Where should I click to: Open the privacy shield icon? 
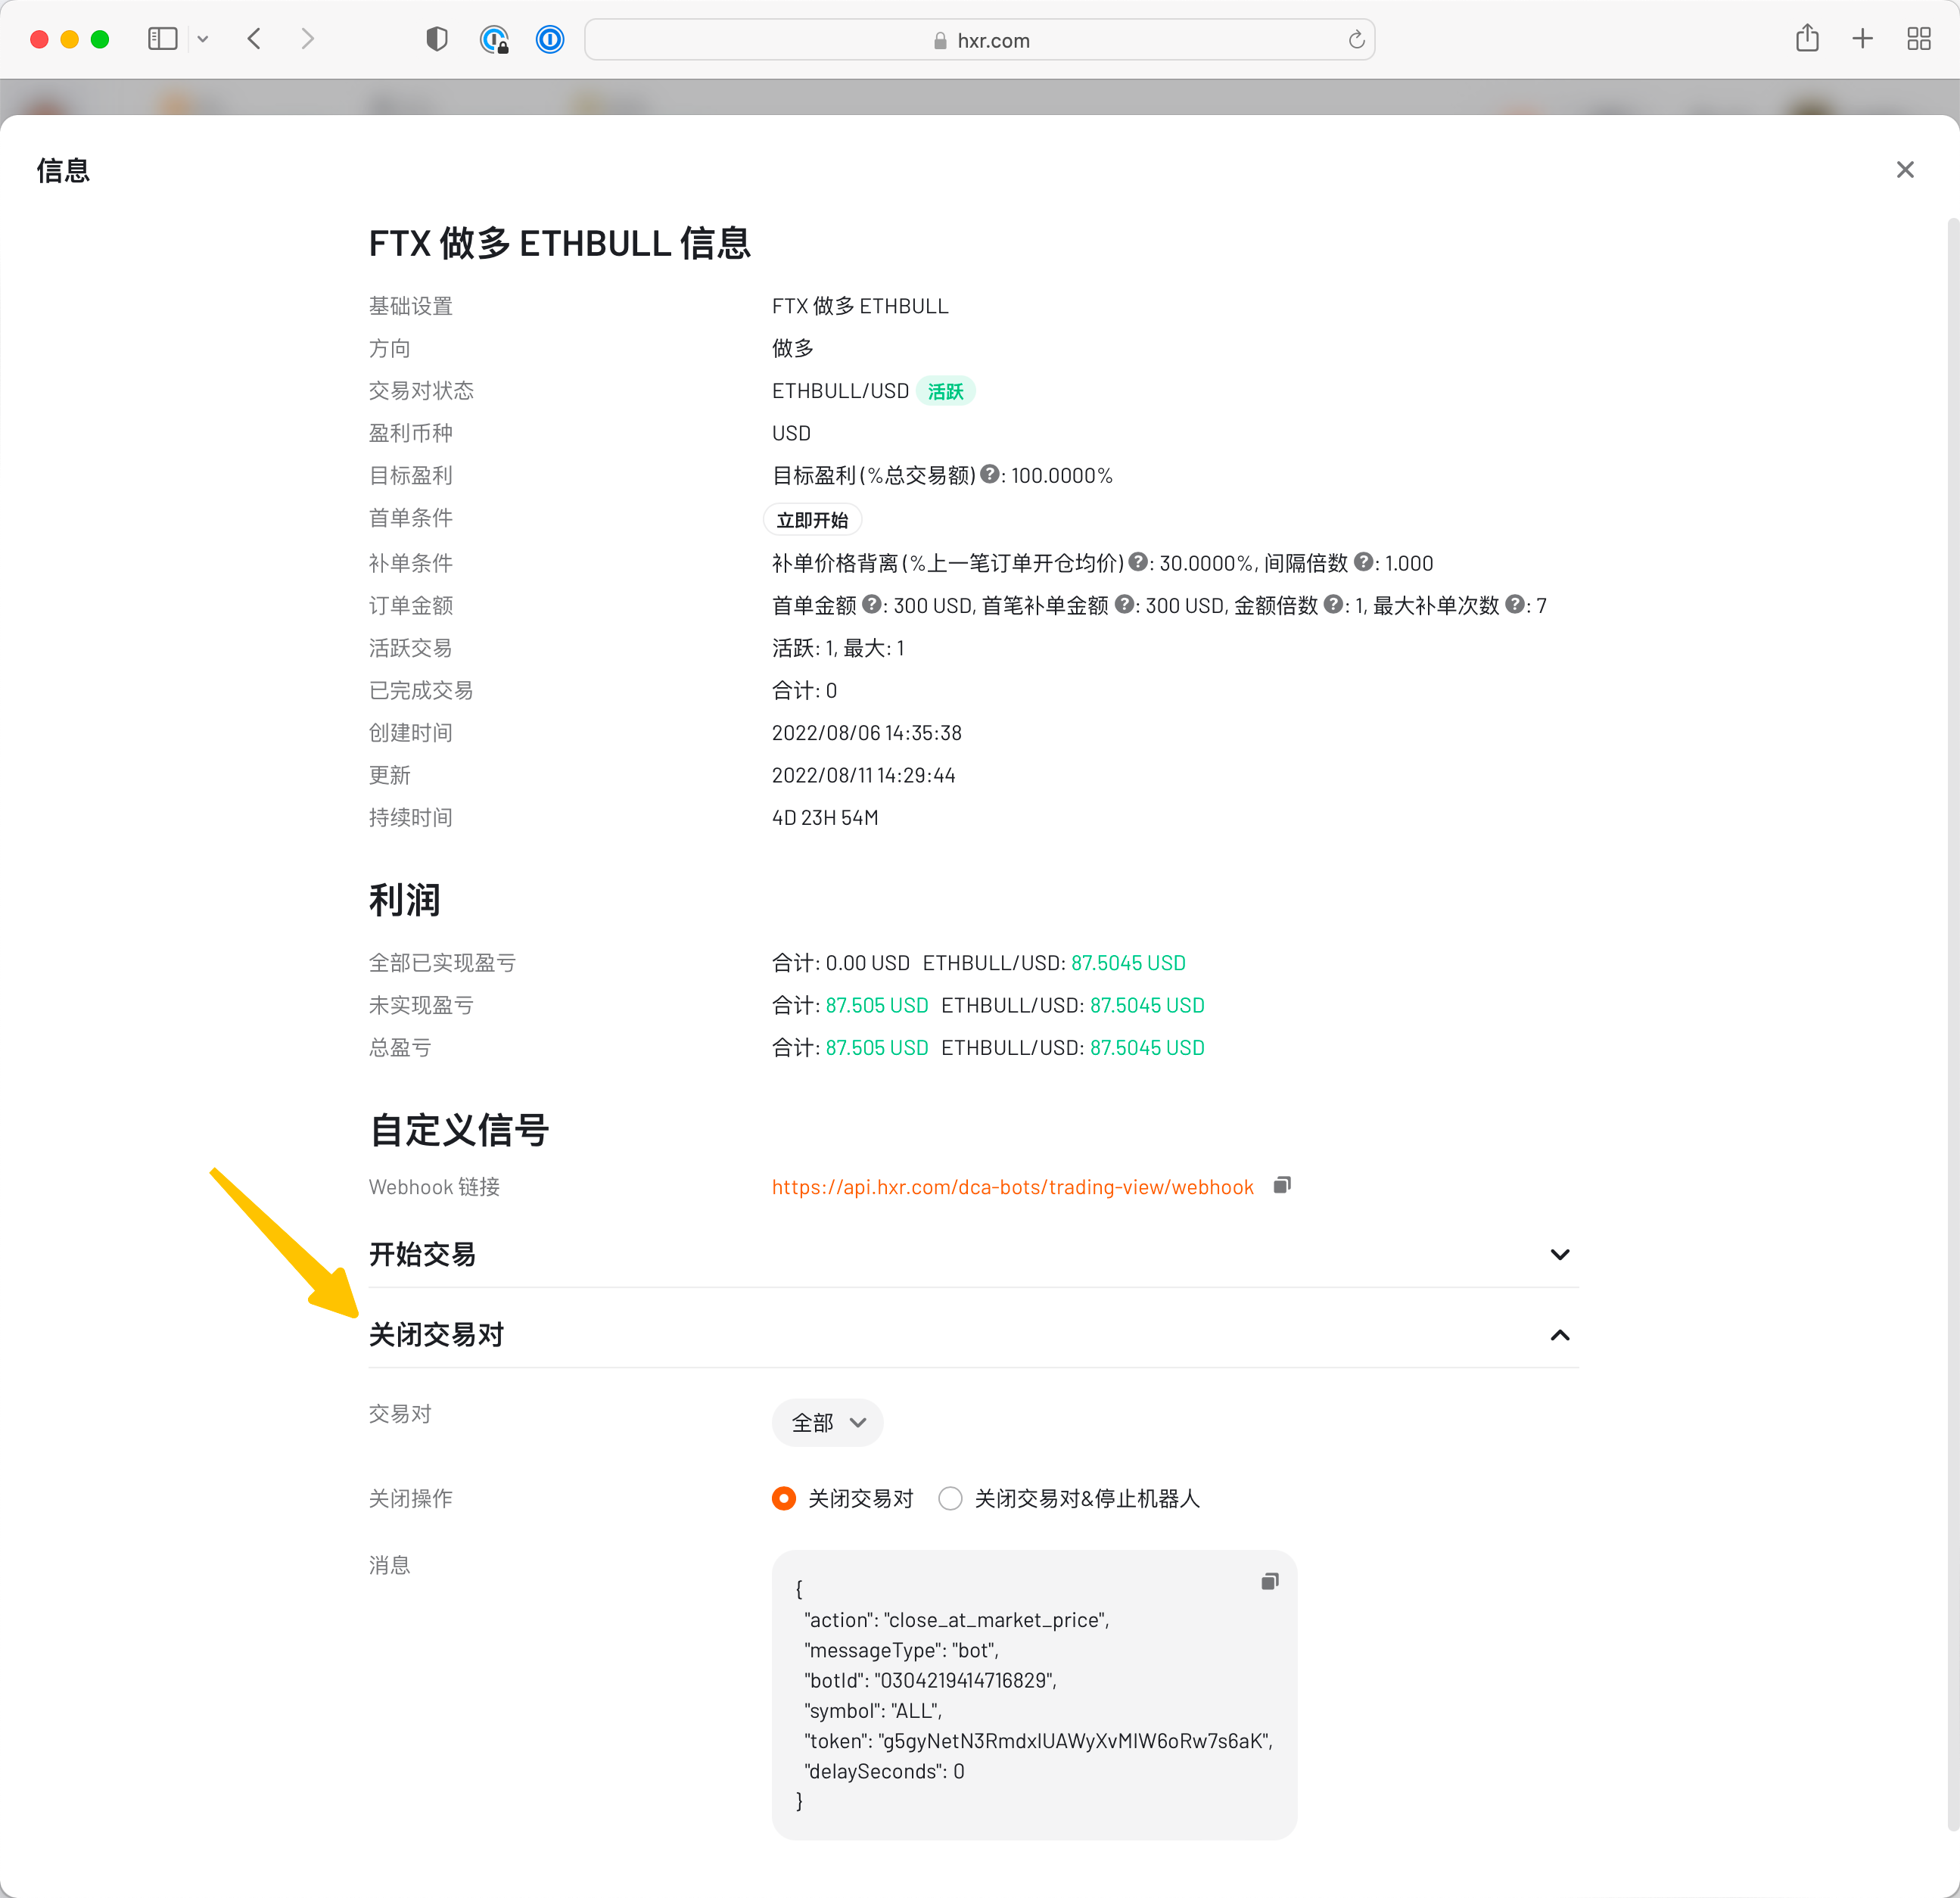coord(437,40)
